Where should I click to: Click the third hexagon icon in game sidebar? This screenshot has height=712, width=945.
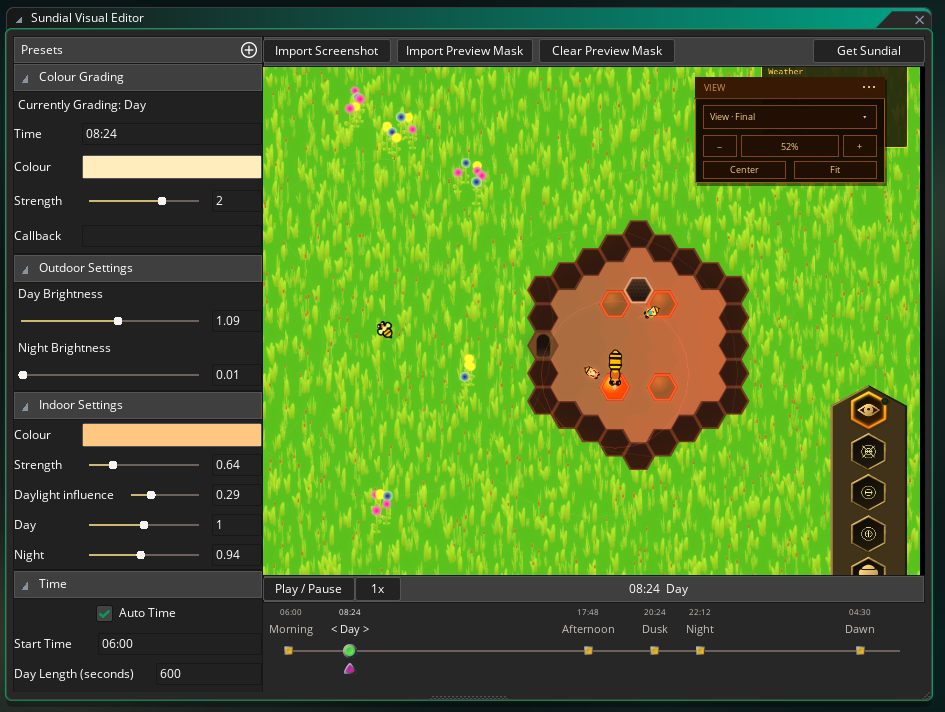(868, 493)
